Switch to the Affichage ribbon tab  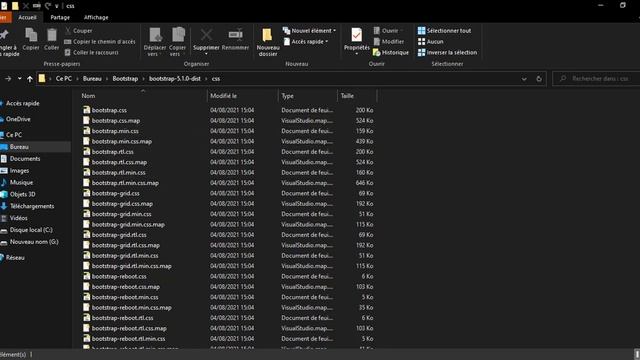pos(96,18)
